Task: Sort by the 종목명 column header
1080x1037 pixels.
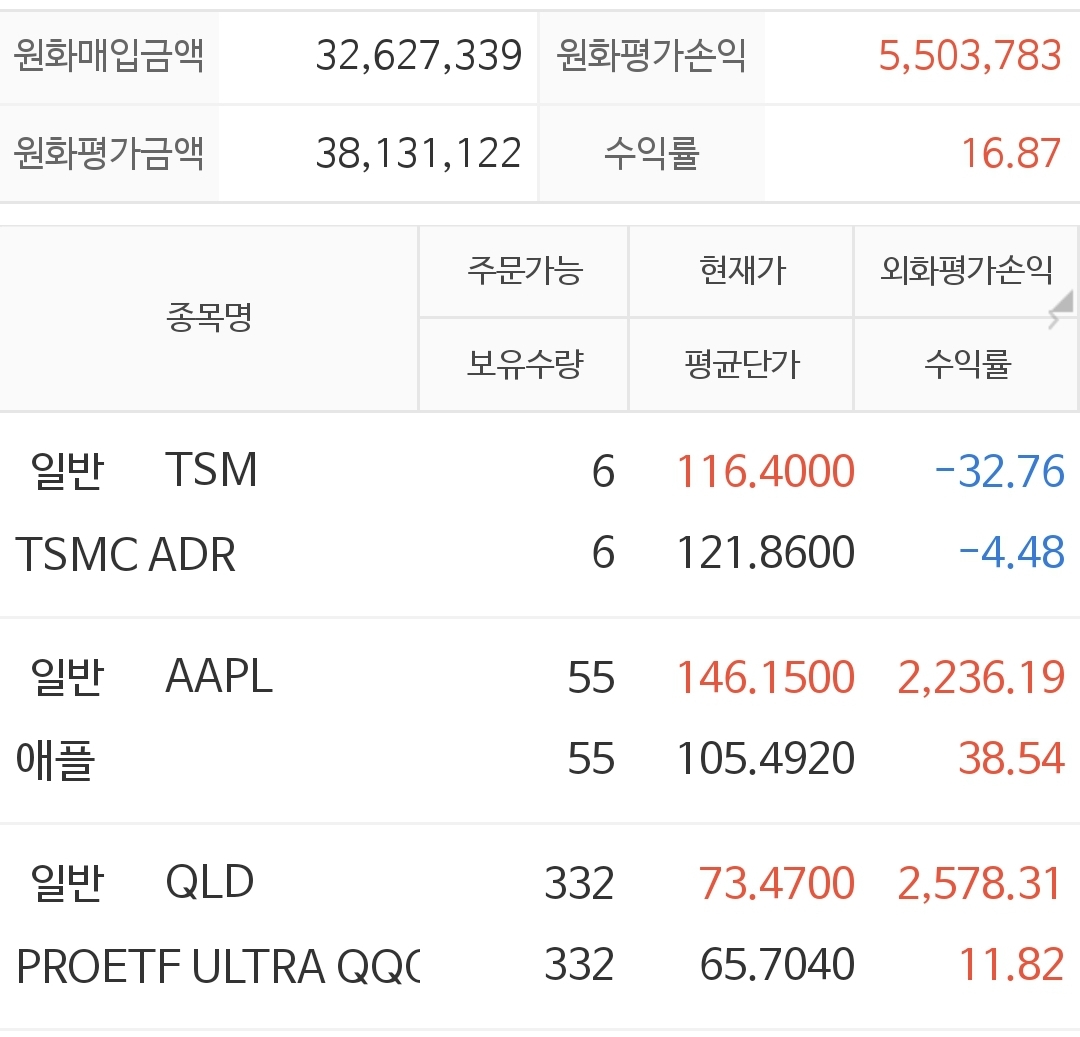Action: point(209,318)
